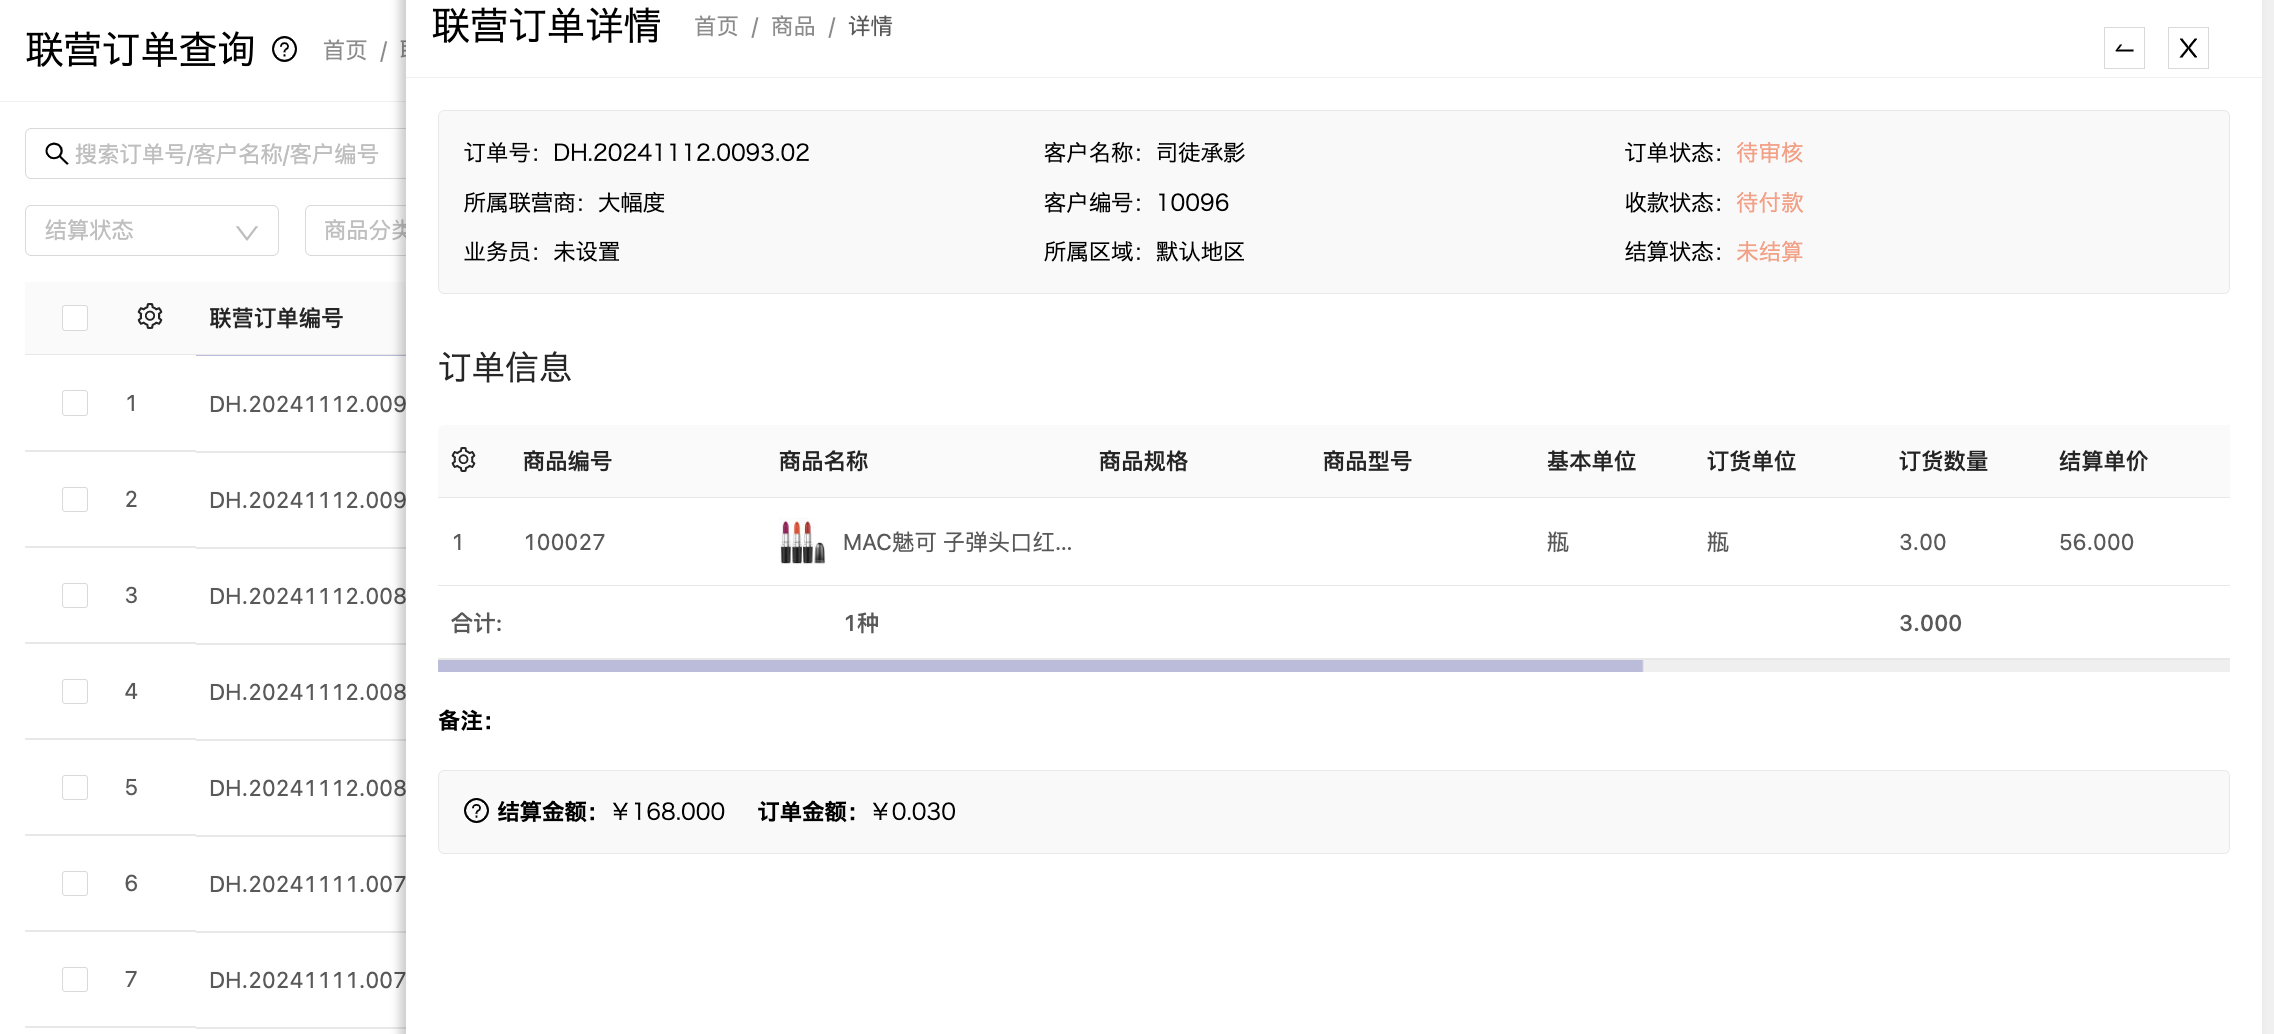Click the search magnifier icon
Viewport: 2274px width, 1034px height.
tap(57, 154)
